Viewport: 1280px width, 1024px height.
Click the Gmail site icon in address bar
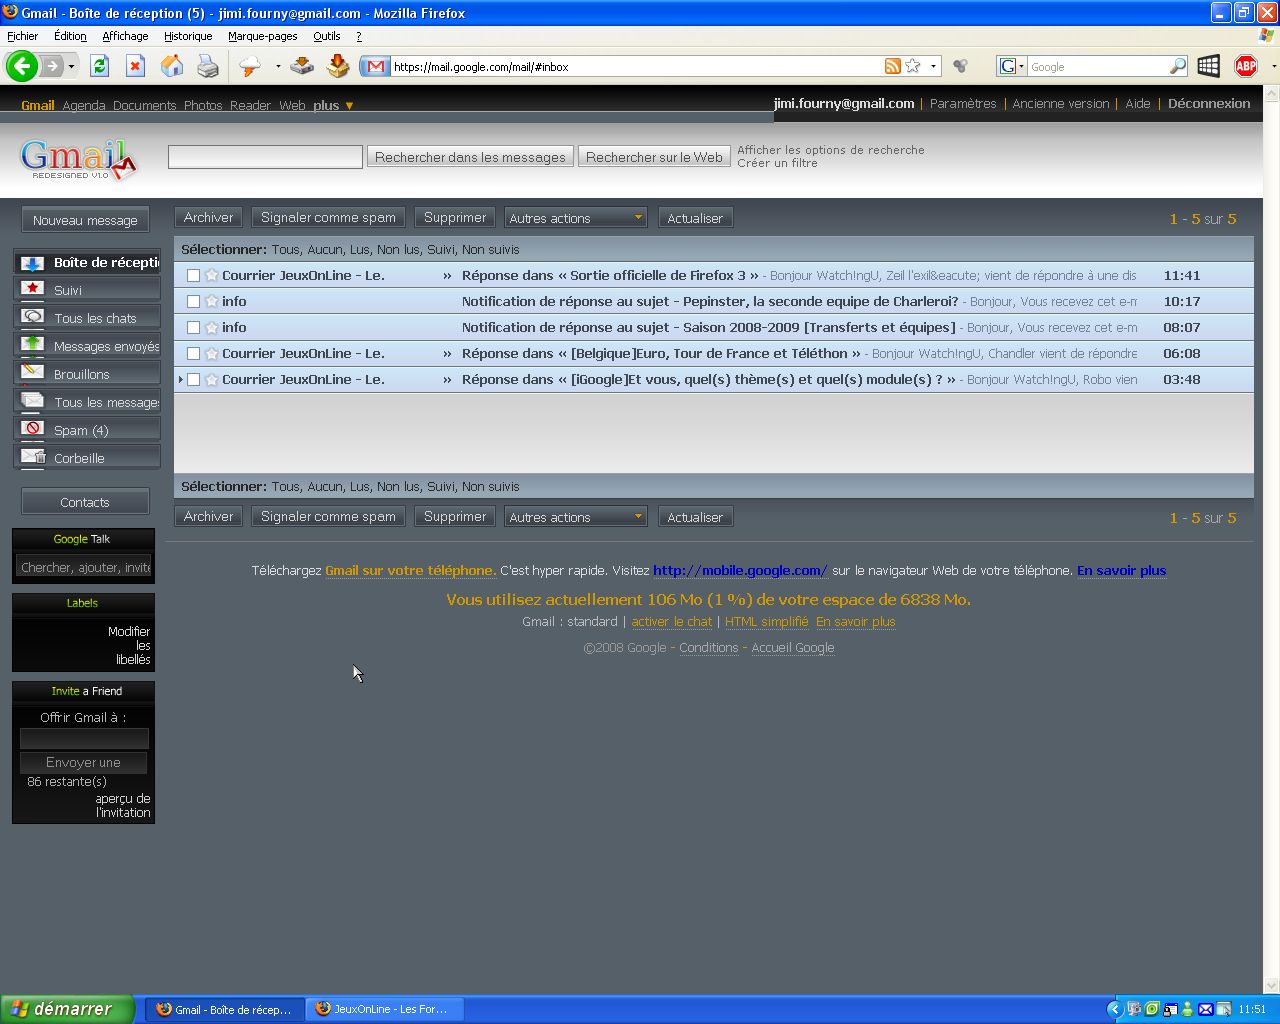pyautogui.click(x=375, y=67)
